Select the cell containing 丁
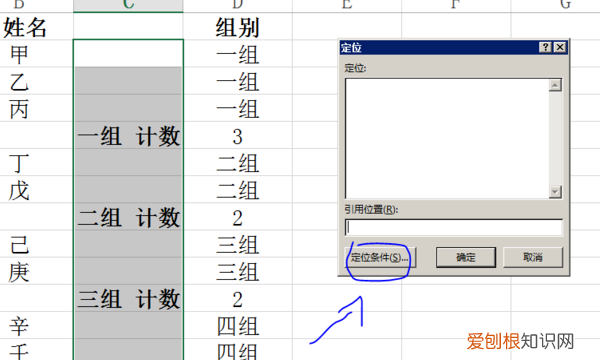The height and width of the screenshot is (360, 600). (x=36, y=163)
